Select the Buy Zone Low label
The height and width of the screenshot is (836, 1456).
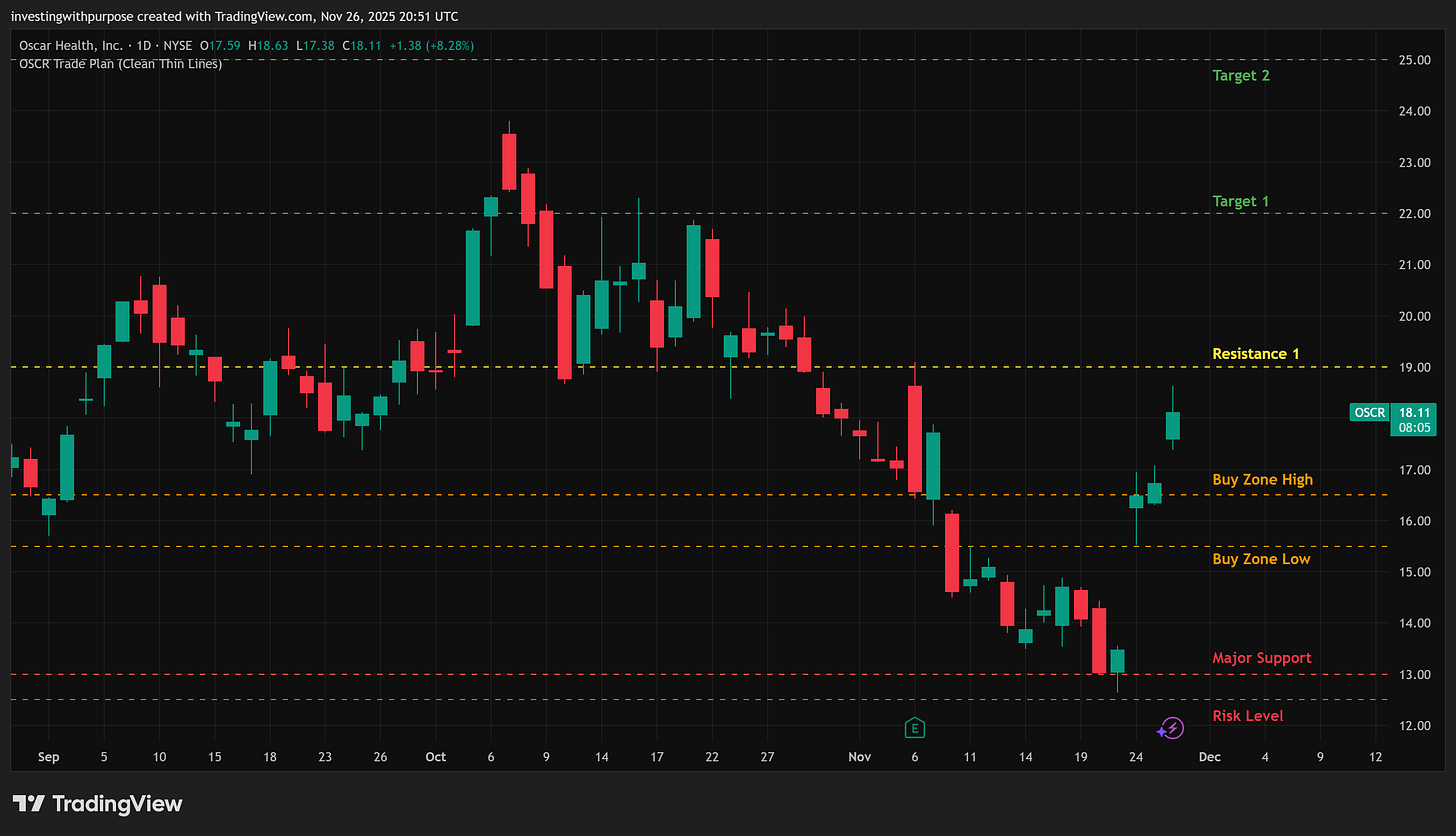point(1261,559)
